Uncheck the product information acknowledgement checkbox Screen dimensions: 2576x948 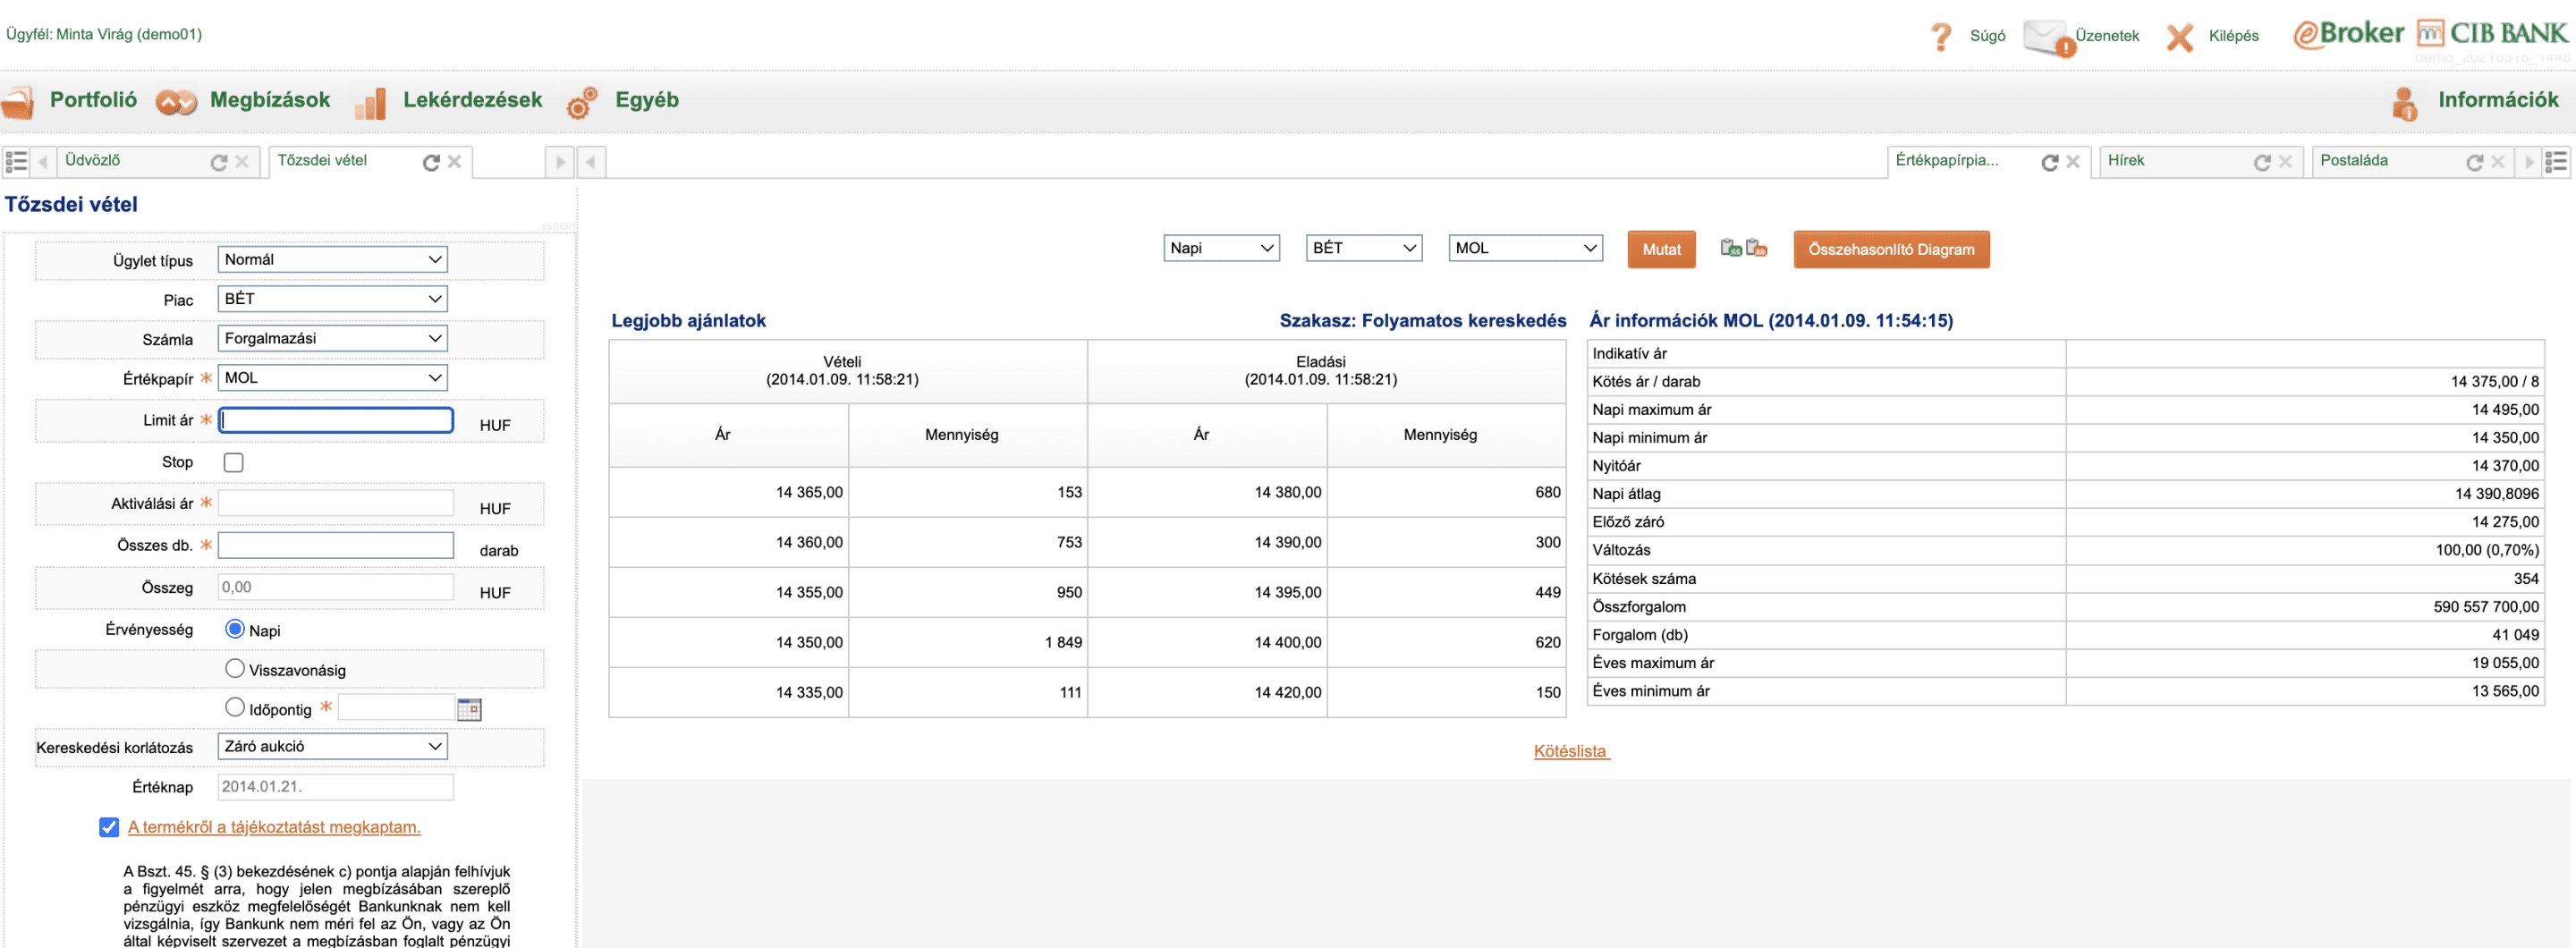[x=109, y=827]
